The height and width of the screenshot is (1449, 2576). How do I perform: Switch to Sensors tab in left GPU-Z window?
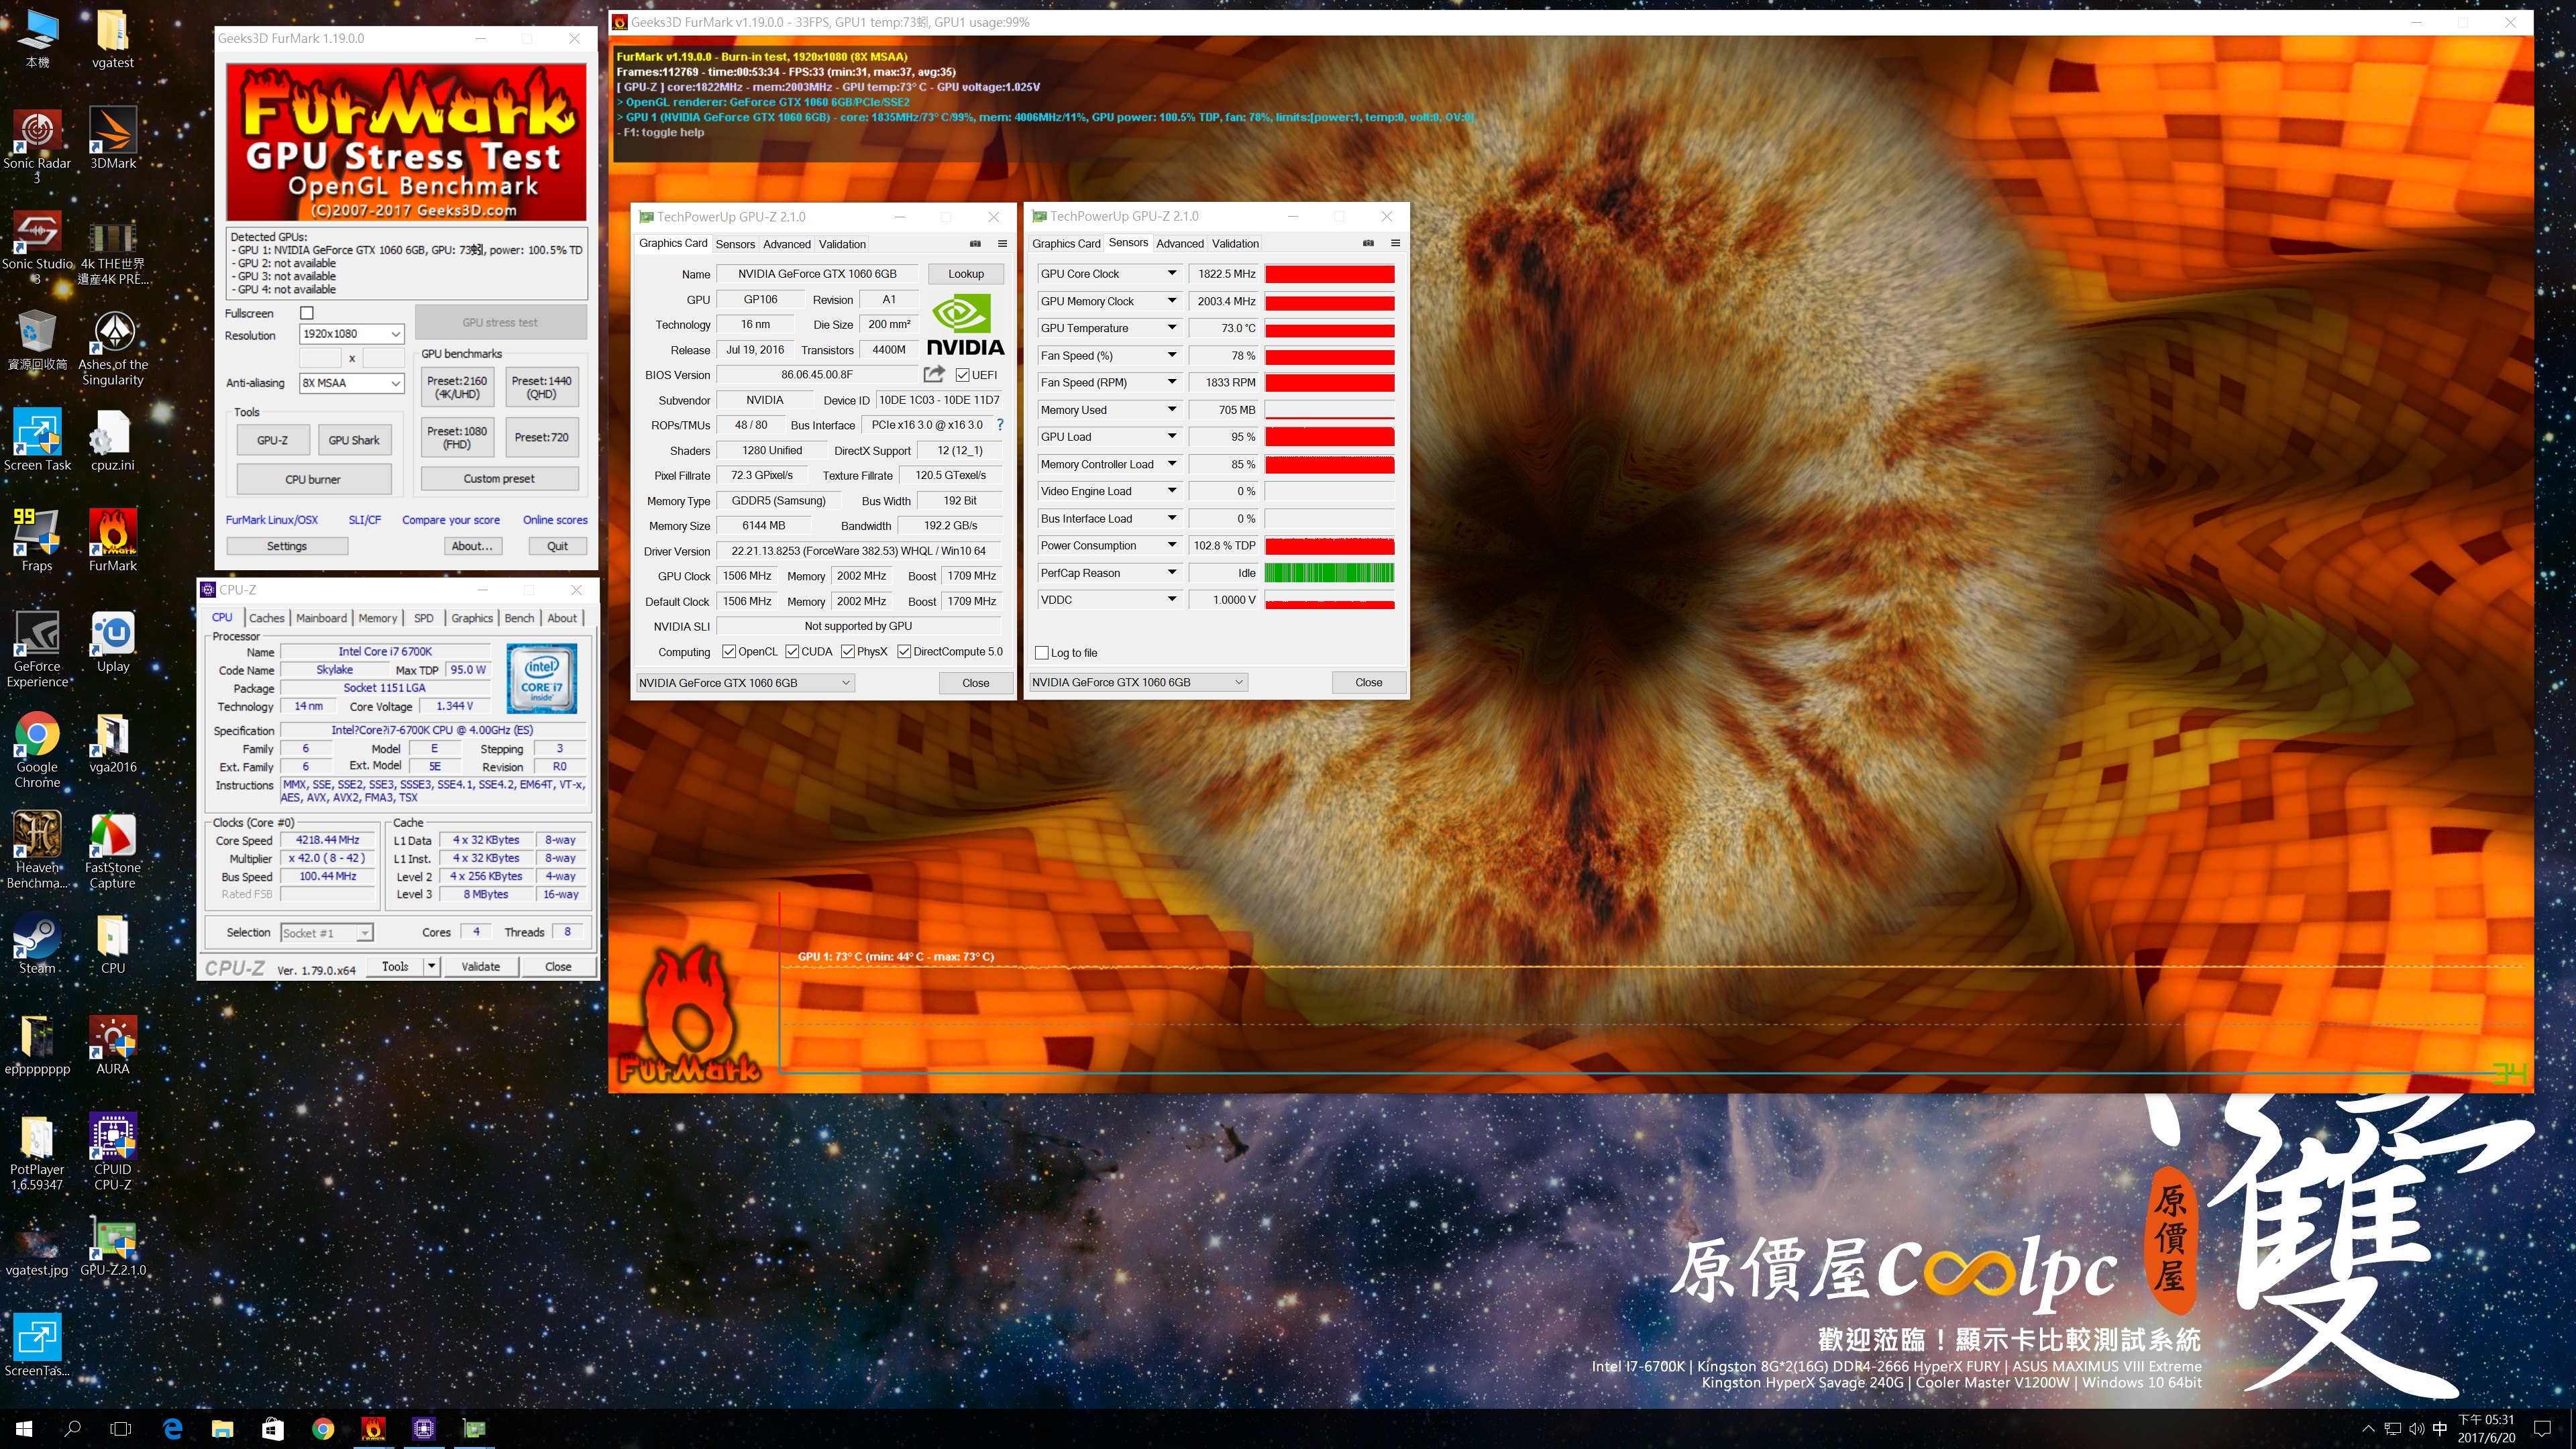[735, 244]
